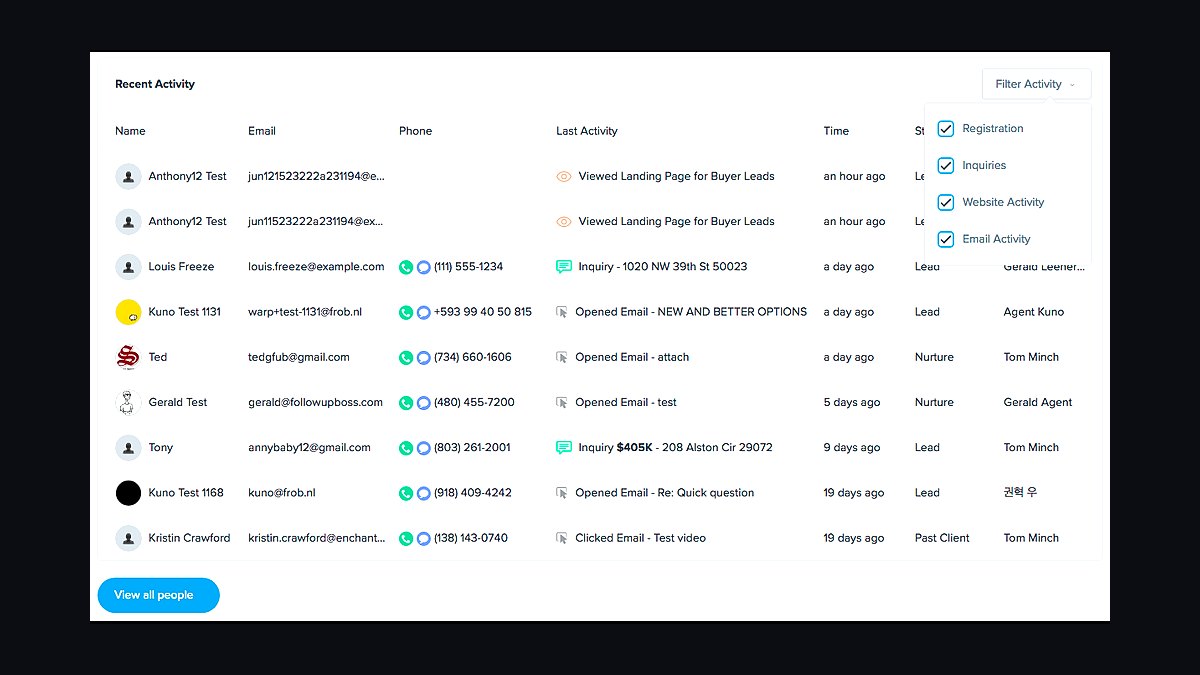Click the message icon for Kristin Crawford
This screenshot has height=675, width=1200.
[424, 538]
